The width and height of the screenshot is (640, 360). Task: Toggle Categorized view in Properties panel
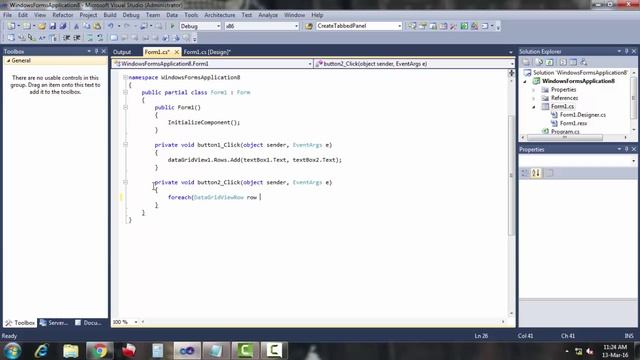[x=525, y=173]
